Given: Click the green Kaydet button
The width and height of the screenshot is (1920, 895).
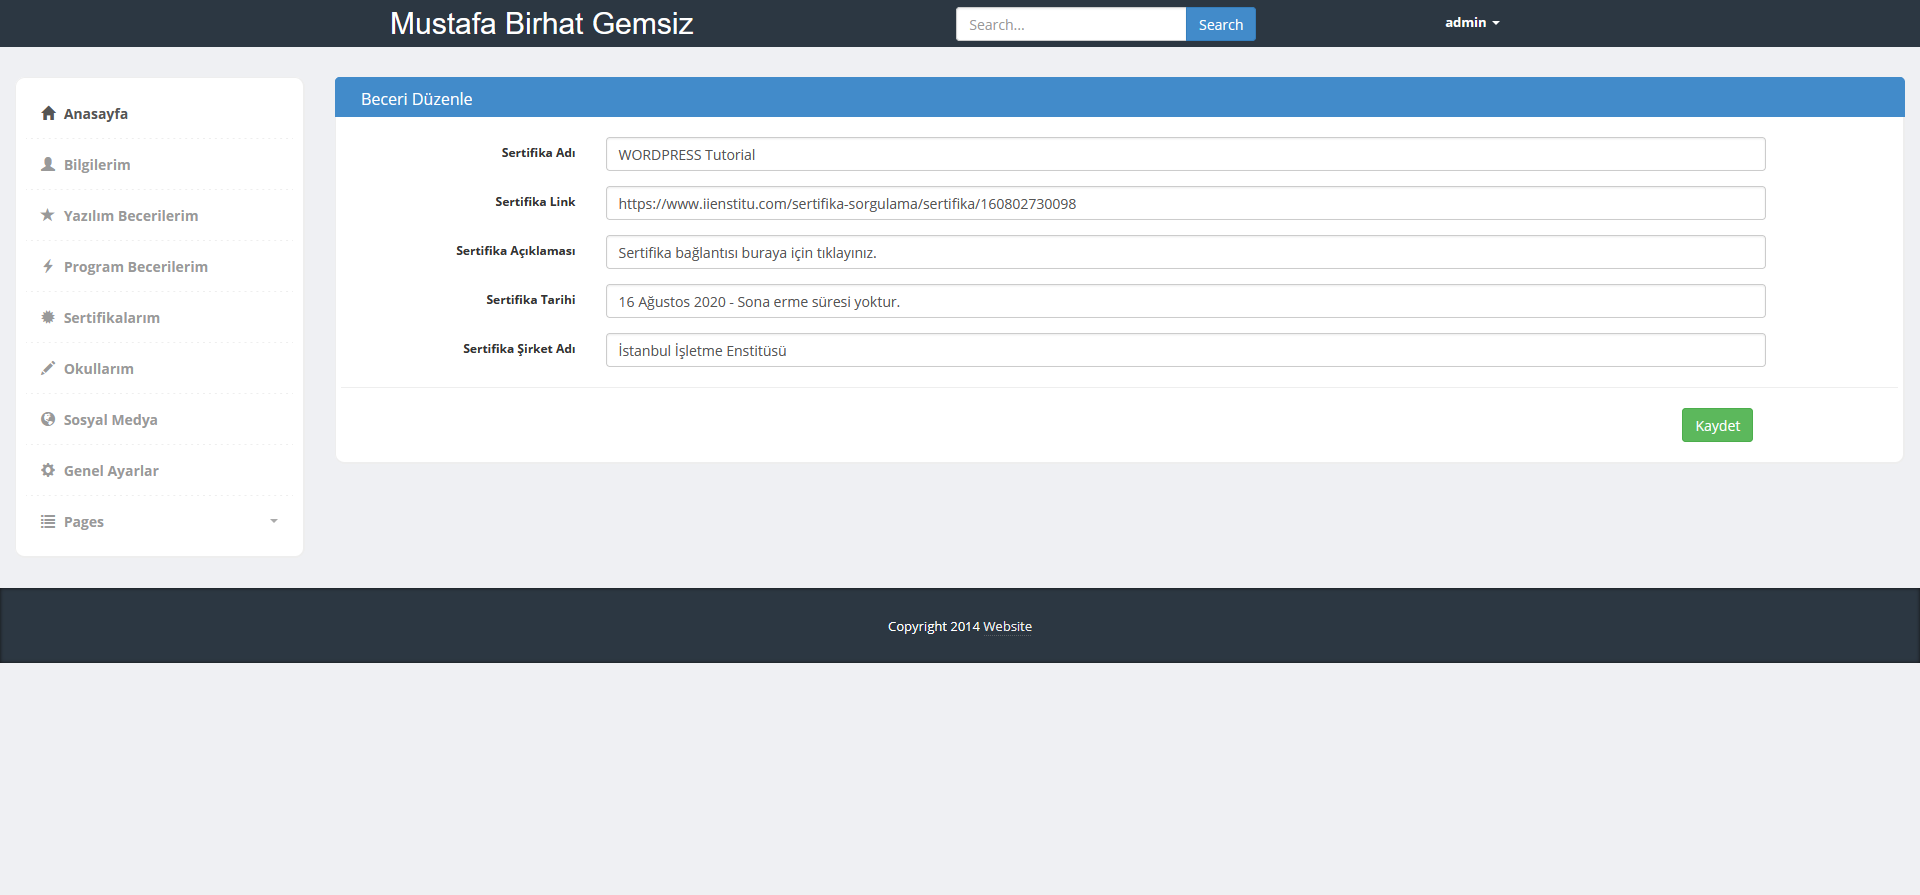Looking at the screenshot, I should coord(1717,425).
